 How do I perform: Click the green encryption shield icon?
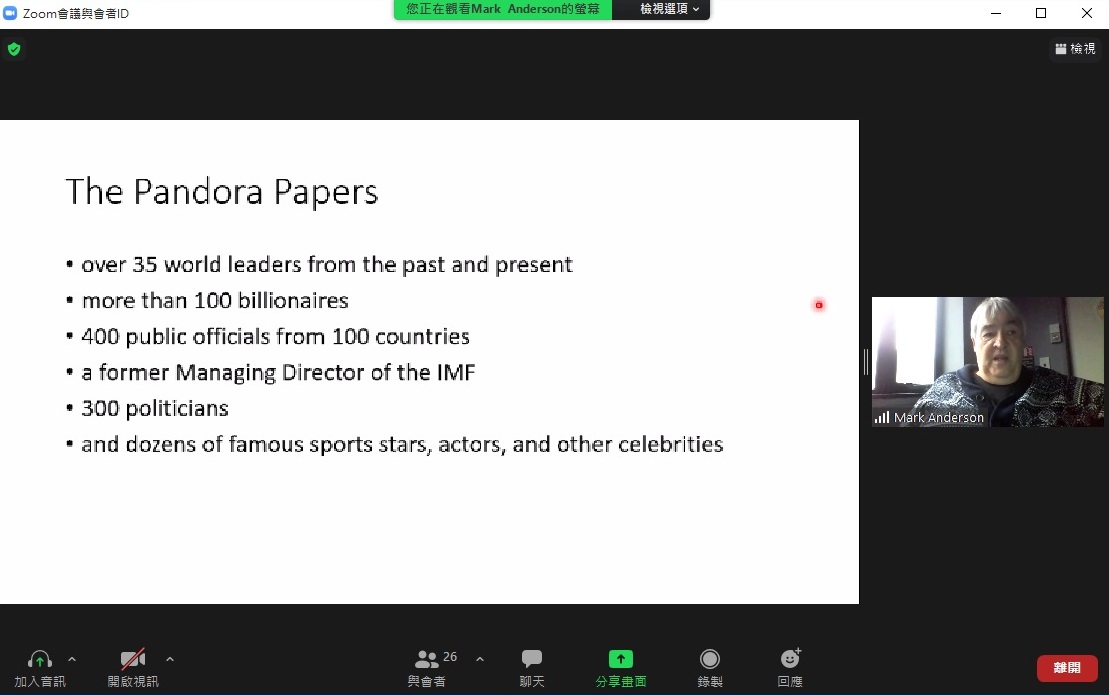[14, 49]
